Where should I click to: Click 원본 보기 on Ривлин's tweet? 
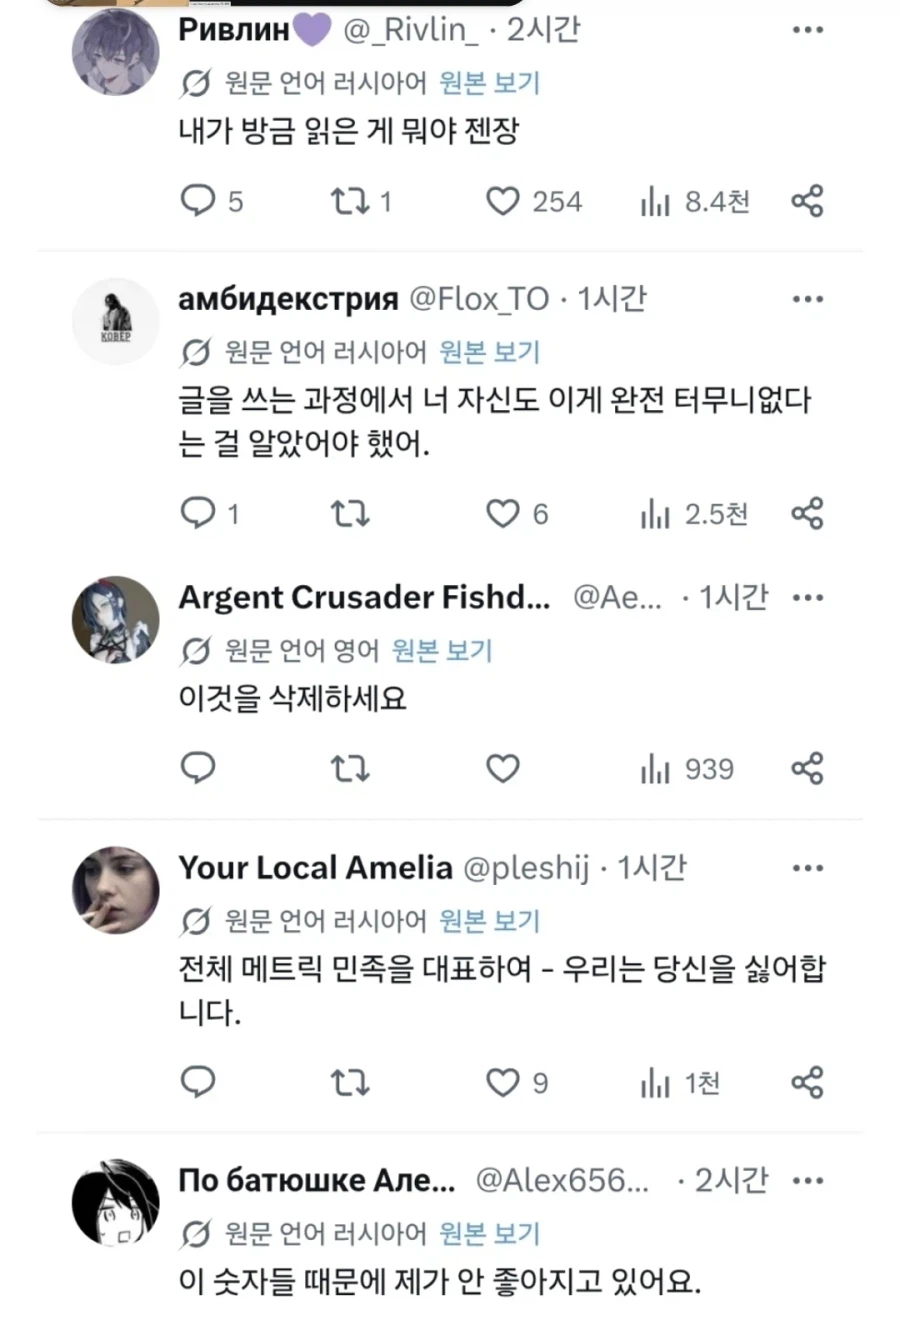click(488, 83)
